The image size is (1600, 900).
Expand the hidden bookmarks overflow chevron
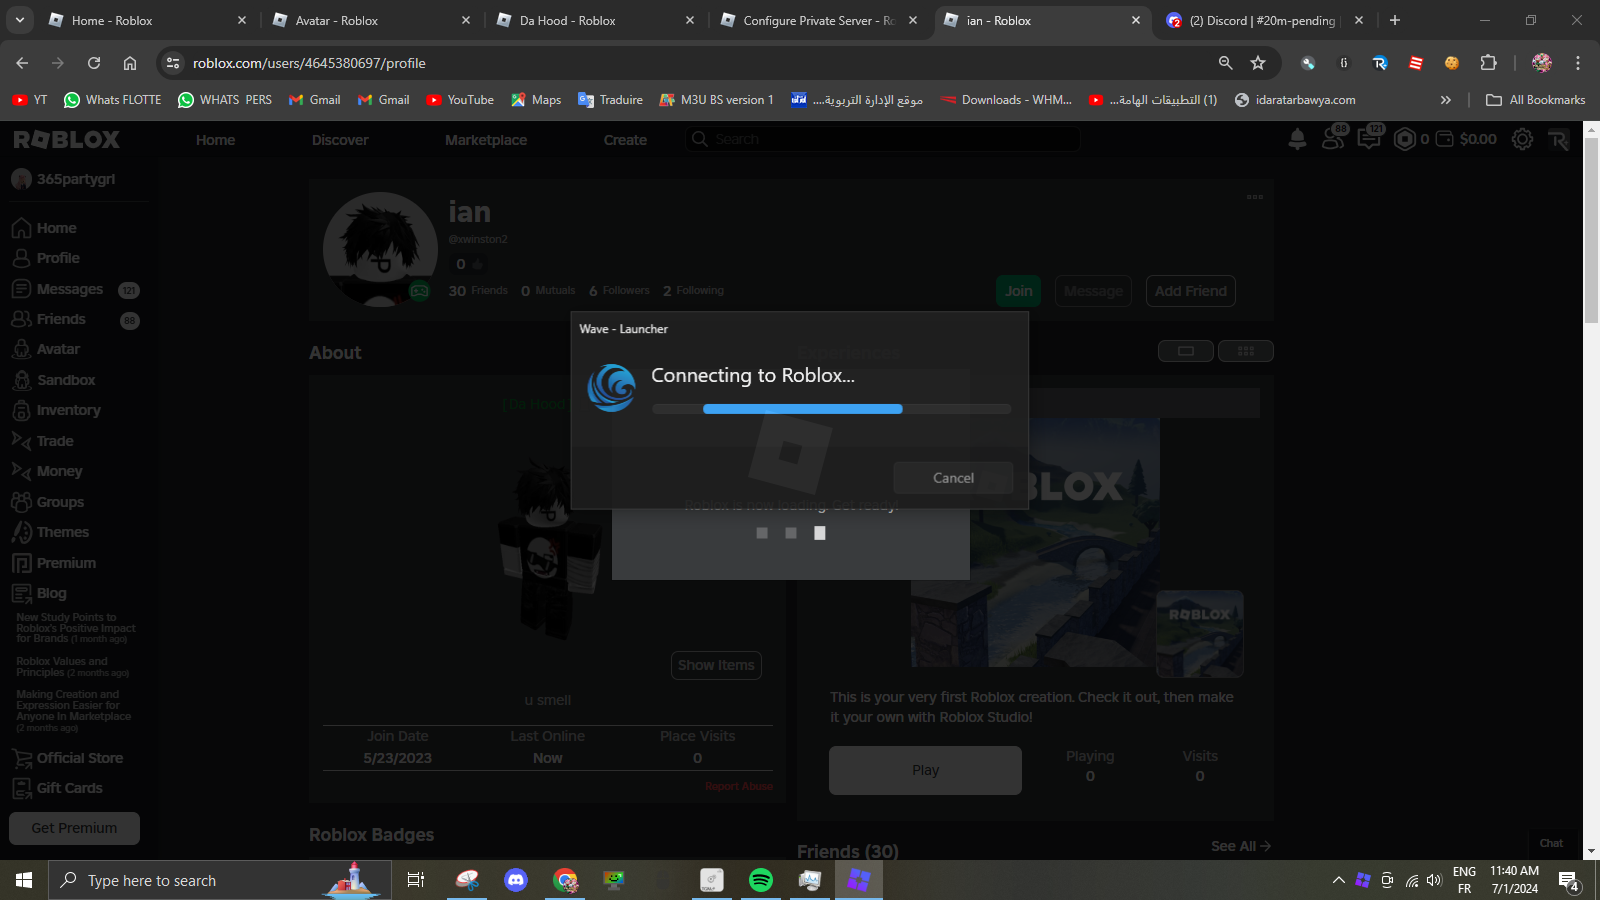tap(1445, 100)
